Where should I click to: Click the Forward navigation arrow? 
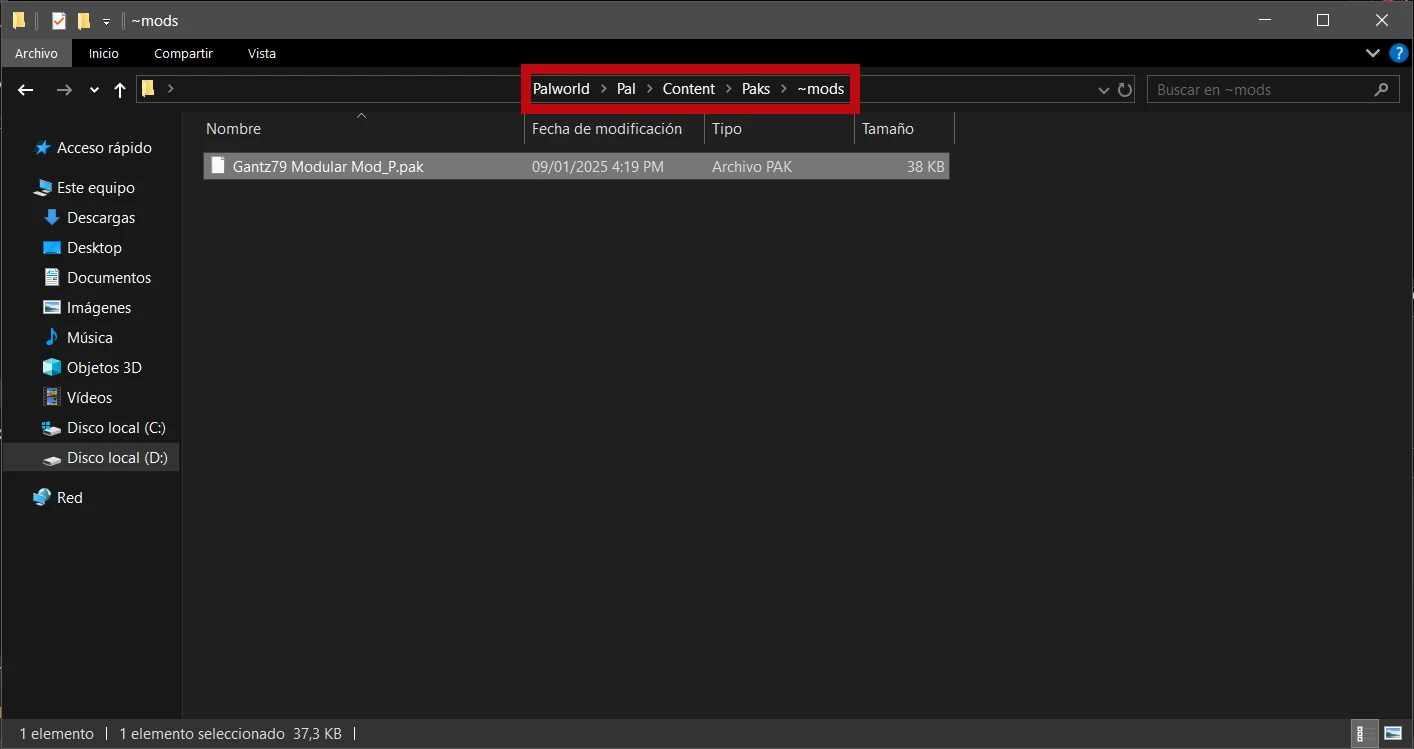click(64, 89)
